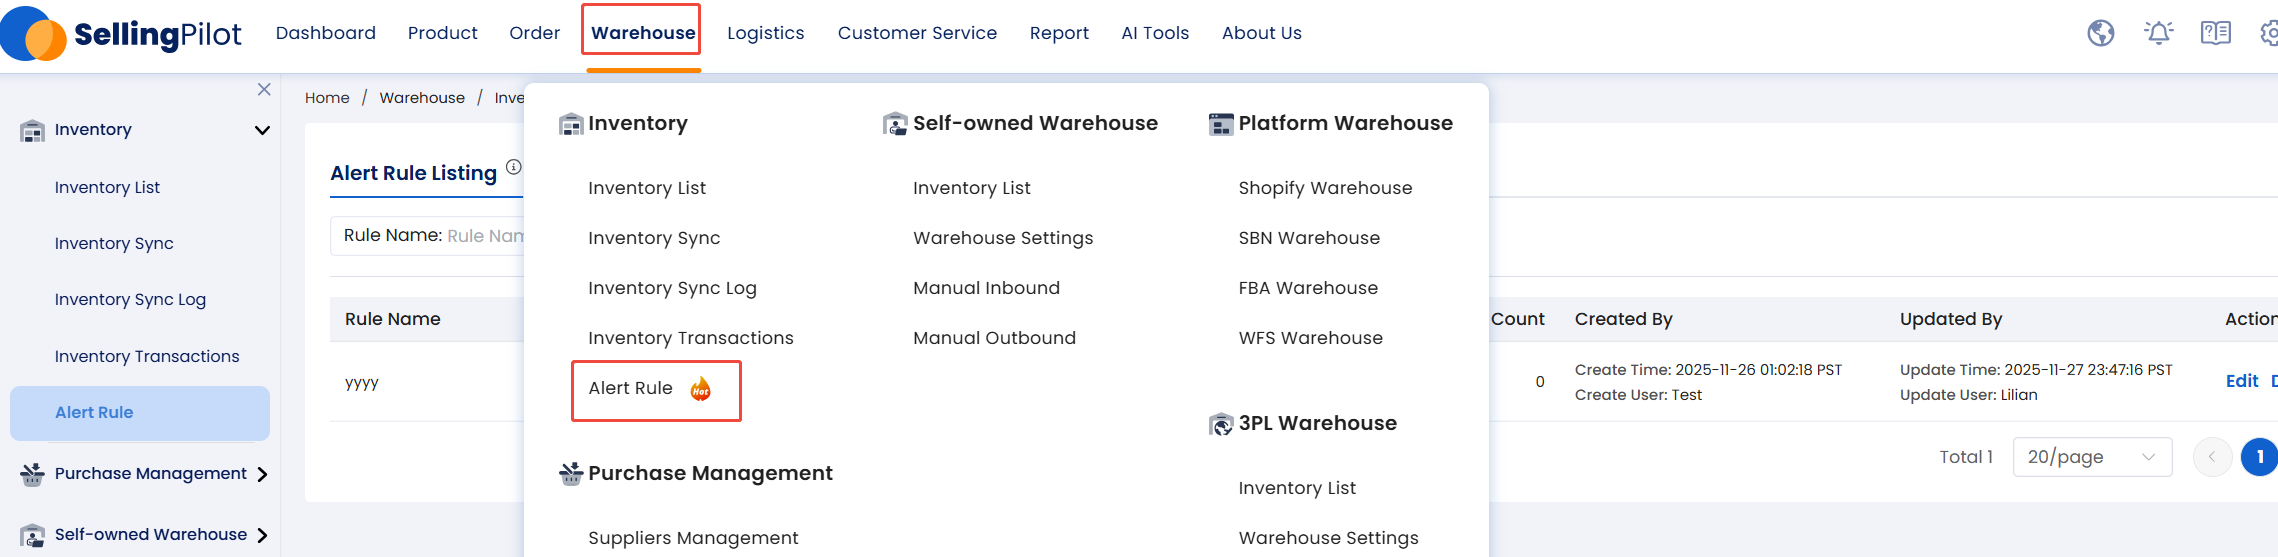
Task: Go to Home via breadcrumb
Action: (x=327, y=98)
